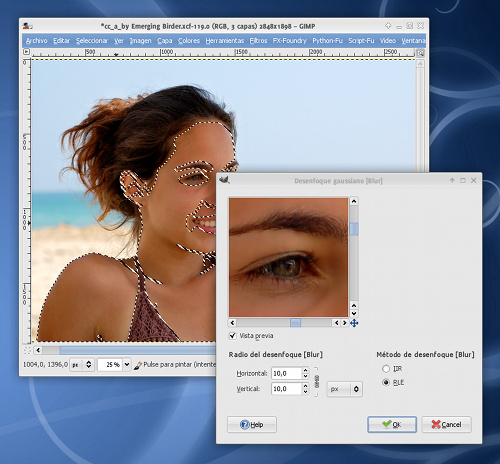Viewport: 500px width, 464px height.
Task: Select the RLE blur method
Action: click(x=386, y=382)
